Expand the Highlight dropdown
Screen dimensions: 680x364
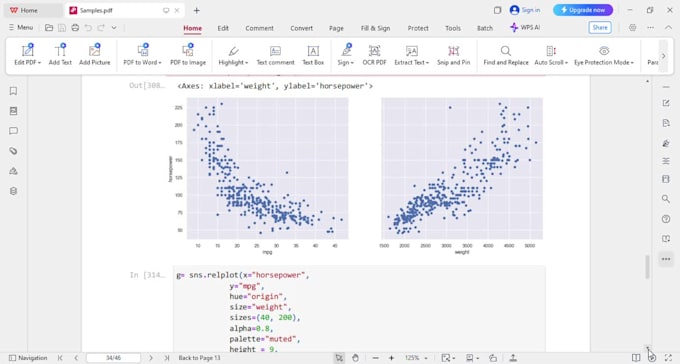click(233, 55)
